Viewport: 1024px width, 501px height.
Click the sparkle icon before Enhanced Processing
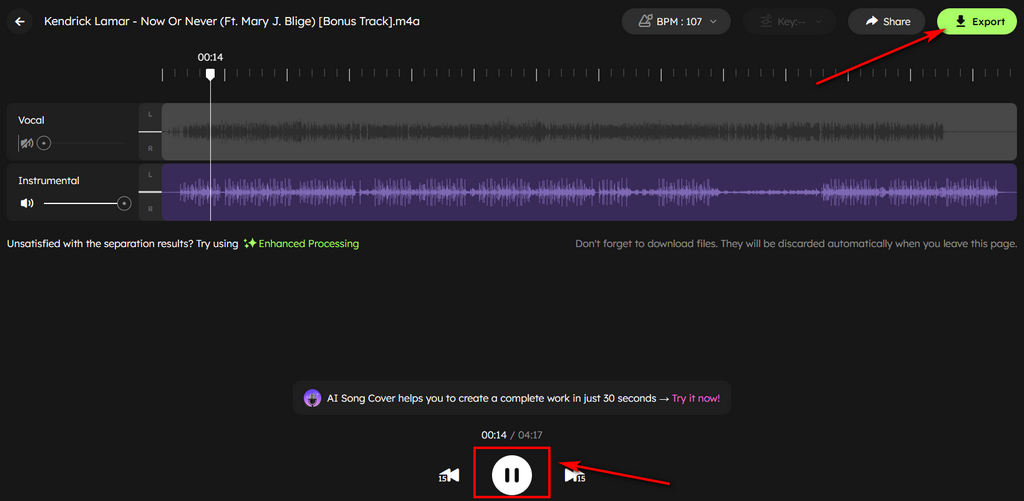(249, 244)
